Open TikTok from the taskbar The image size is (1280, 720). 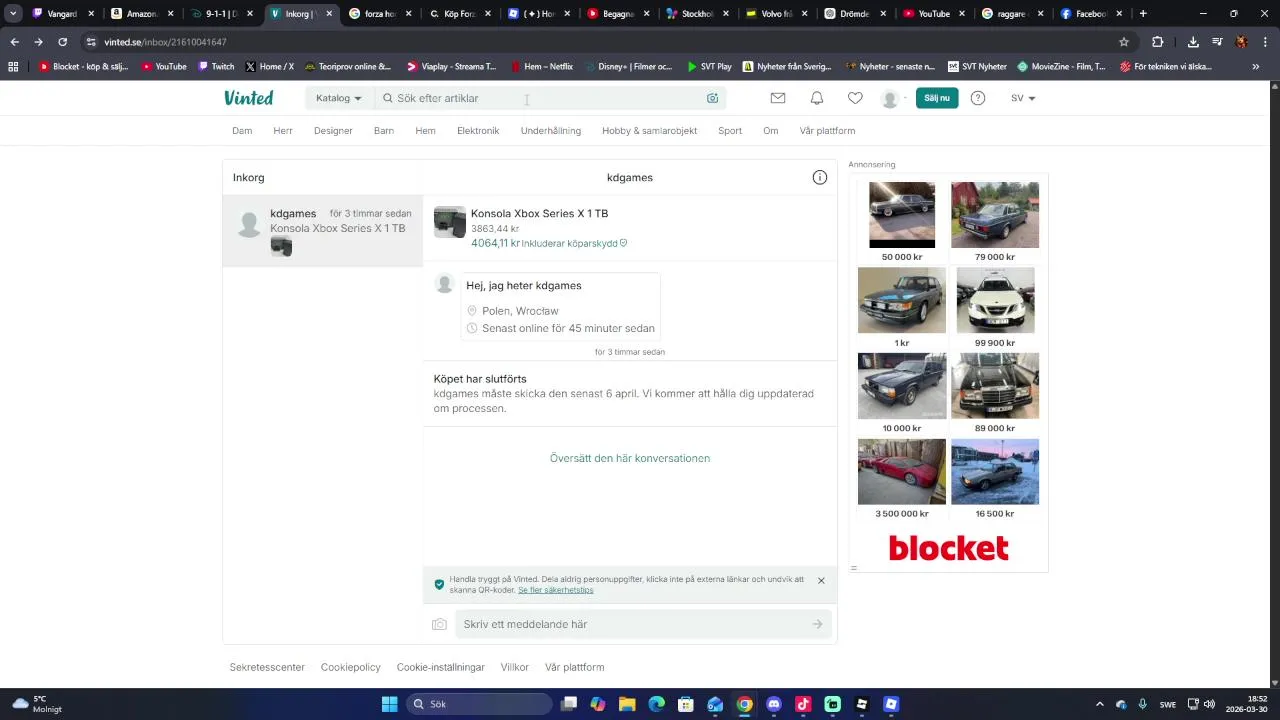[803, 704]
